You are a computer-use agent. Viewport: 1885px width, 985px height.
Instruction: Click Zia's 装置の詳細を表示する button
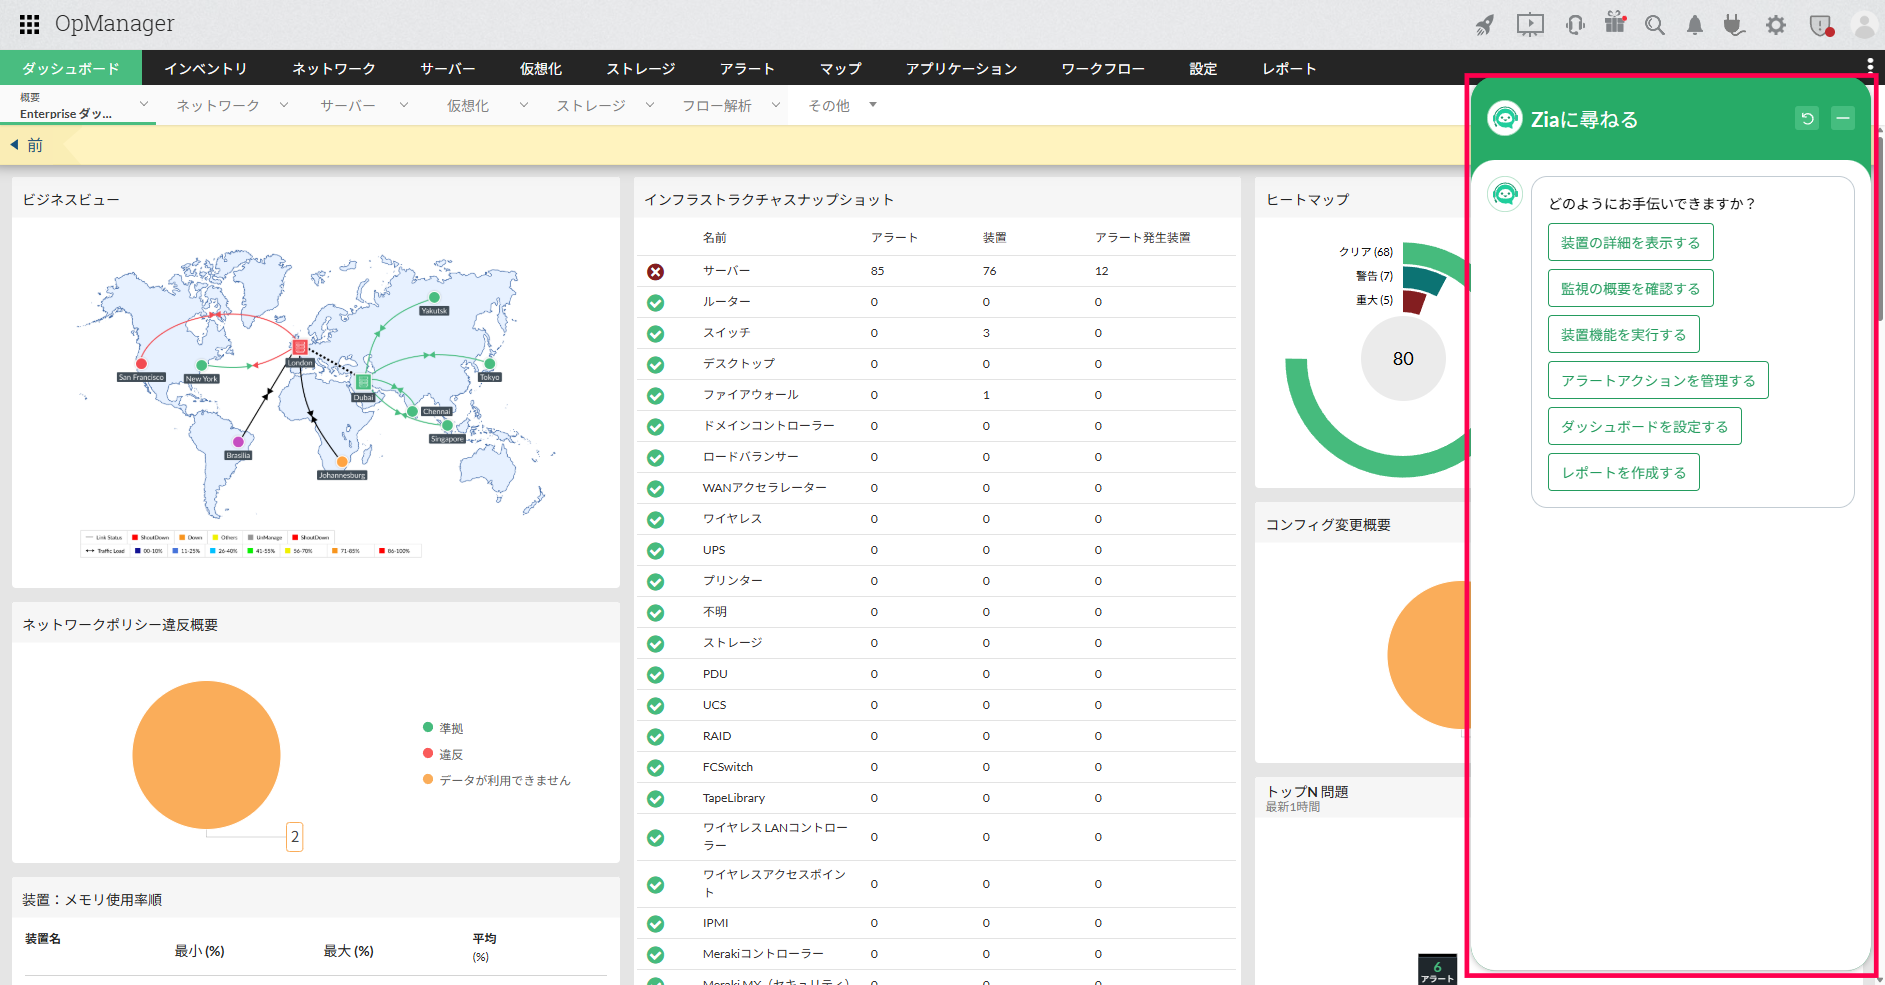[x=1630, y=243]
